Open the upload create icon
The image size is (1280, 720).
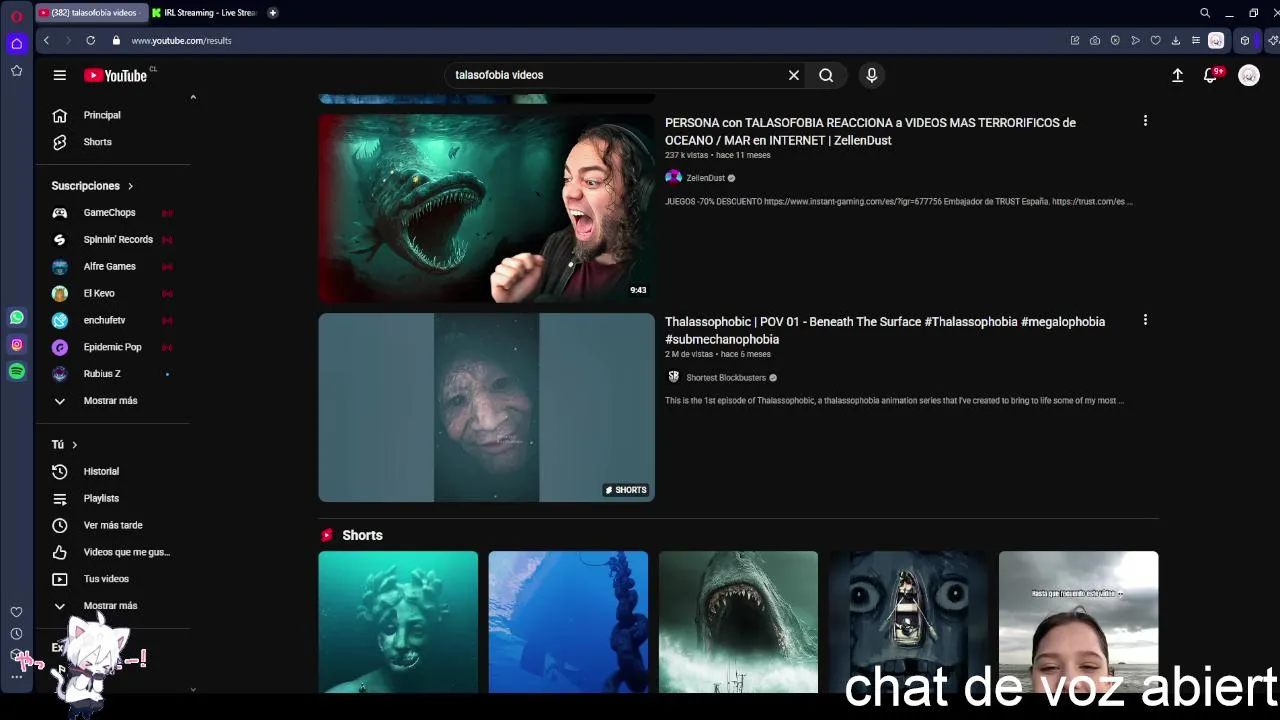point(1178,75)
